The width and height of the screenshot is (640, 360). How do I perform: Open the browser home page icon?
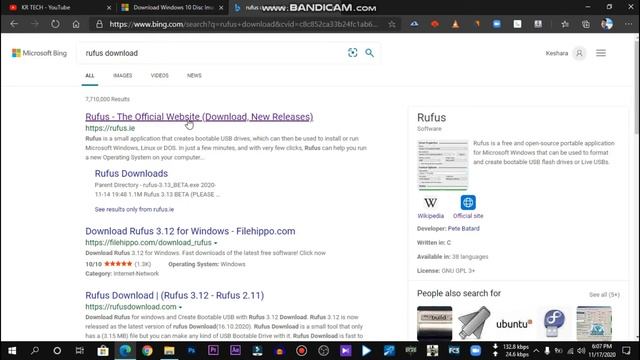[76, 24]
